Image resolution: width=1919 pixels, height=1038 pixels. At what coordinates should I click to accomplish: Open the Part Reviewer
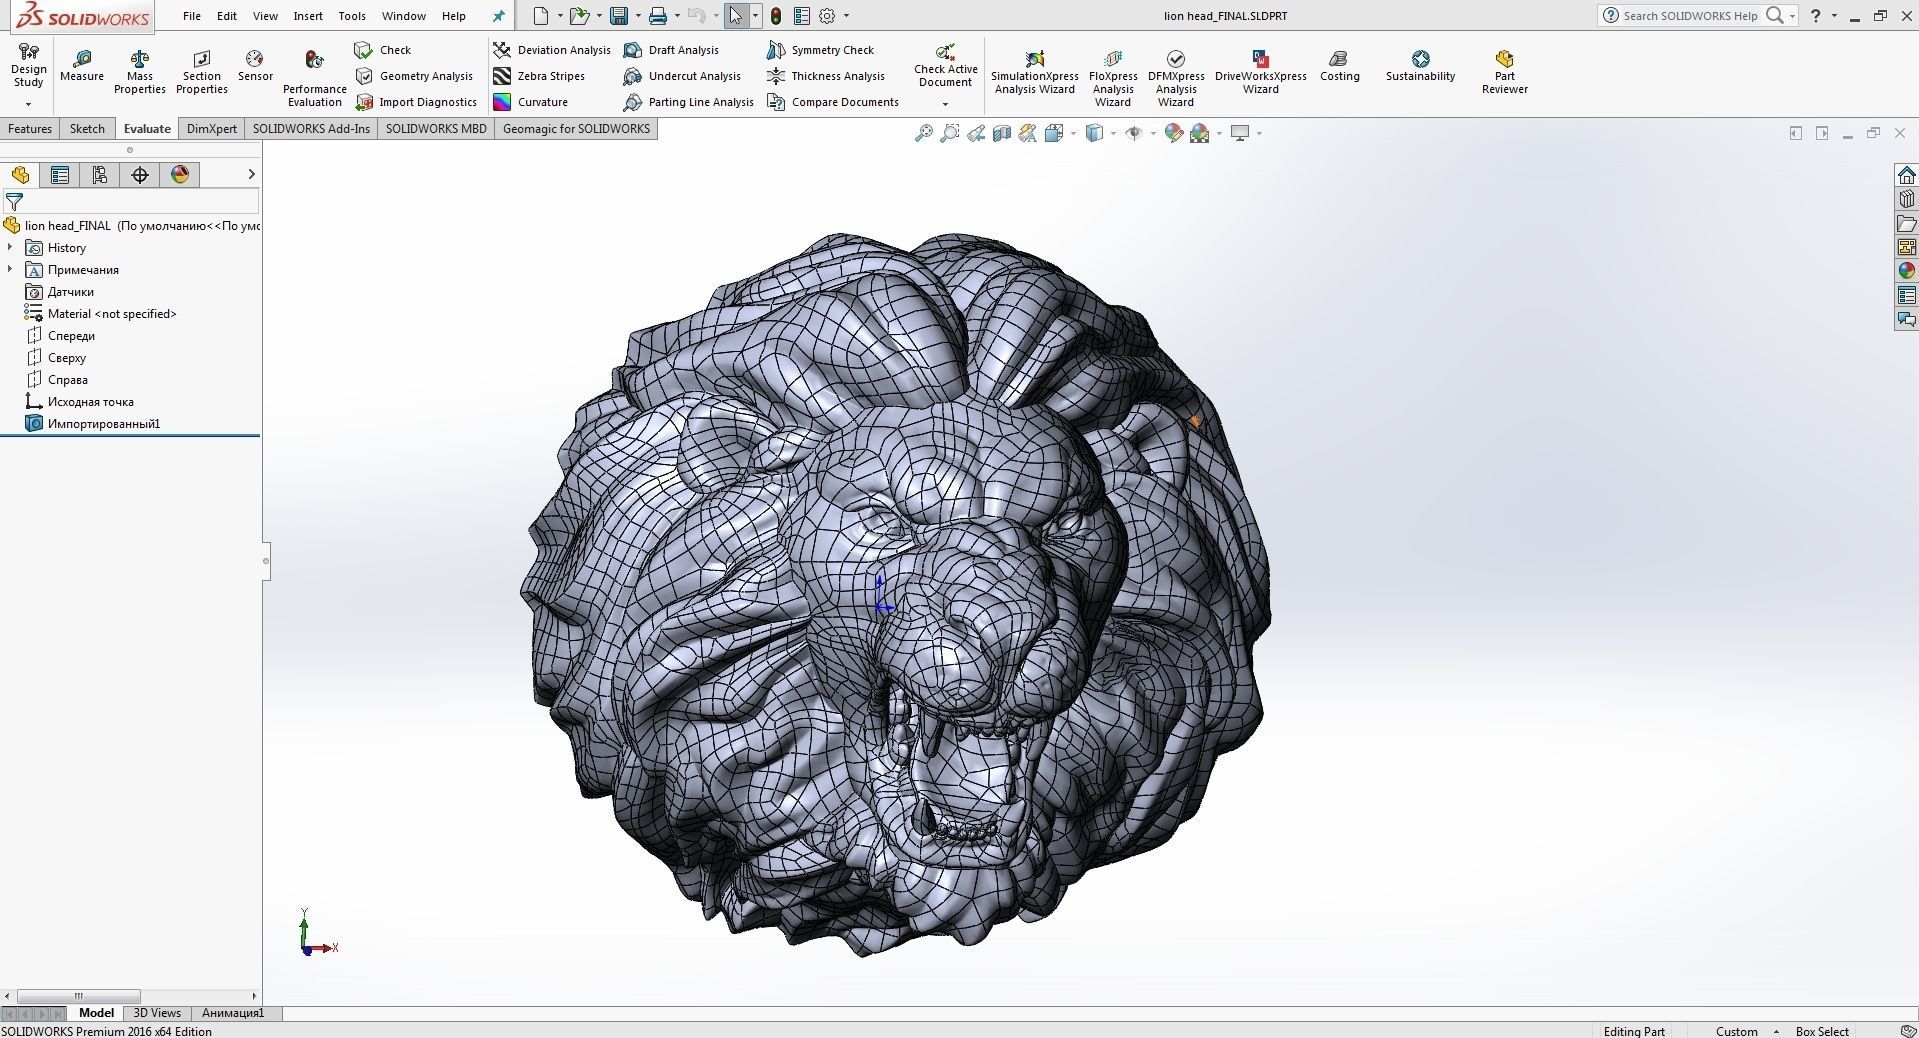tap(1505, 72)
